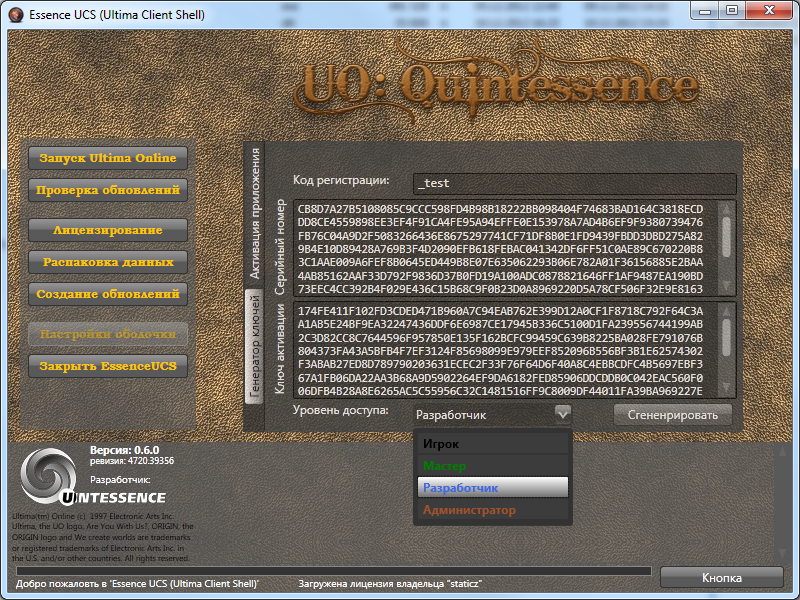The image size is (800, 600).
Task: Maximize the Essence UCS window
Action: click(x=732, y=10)
